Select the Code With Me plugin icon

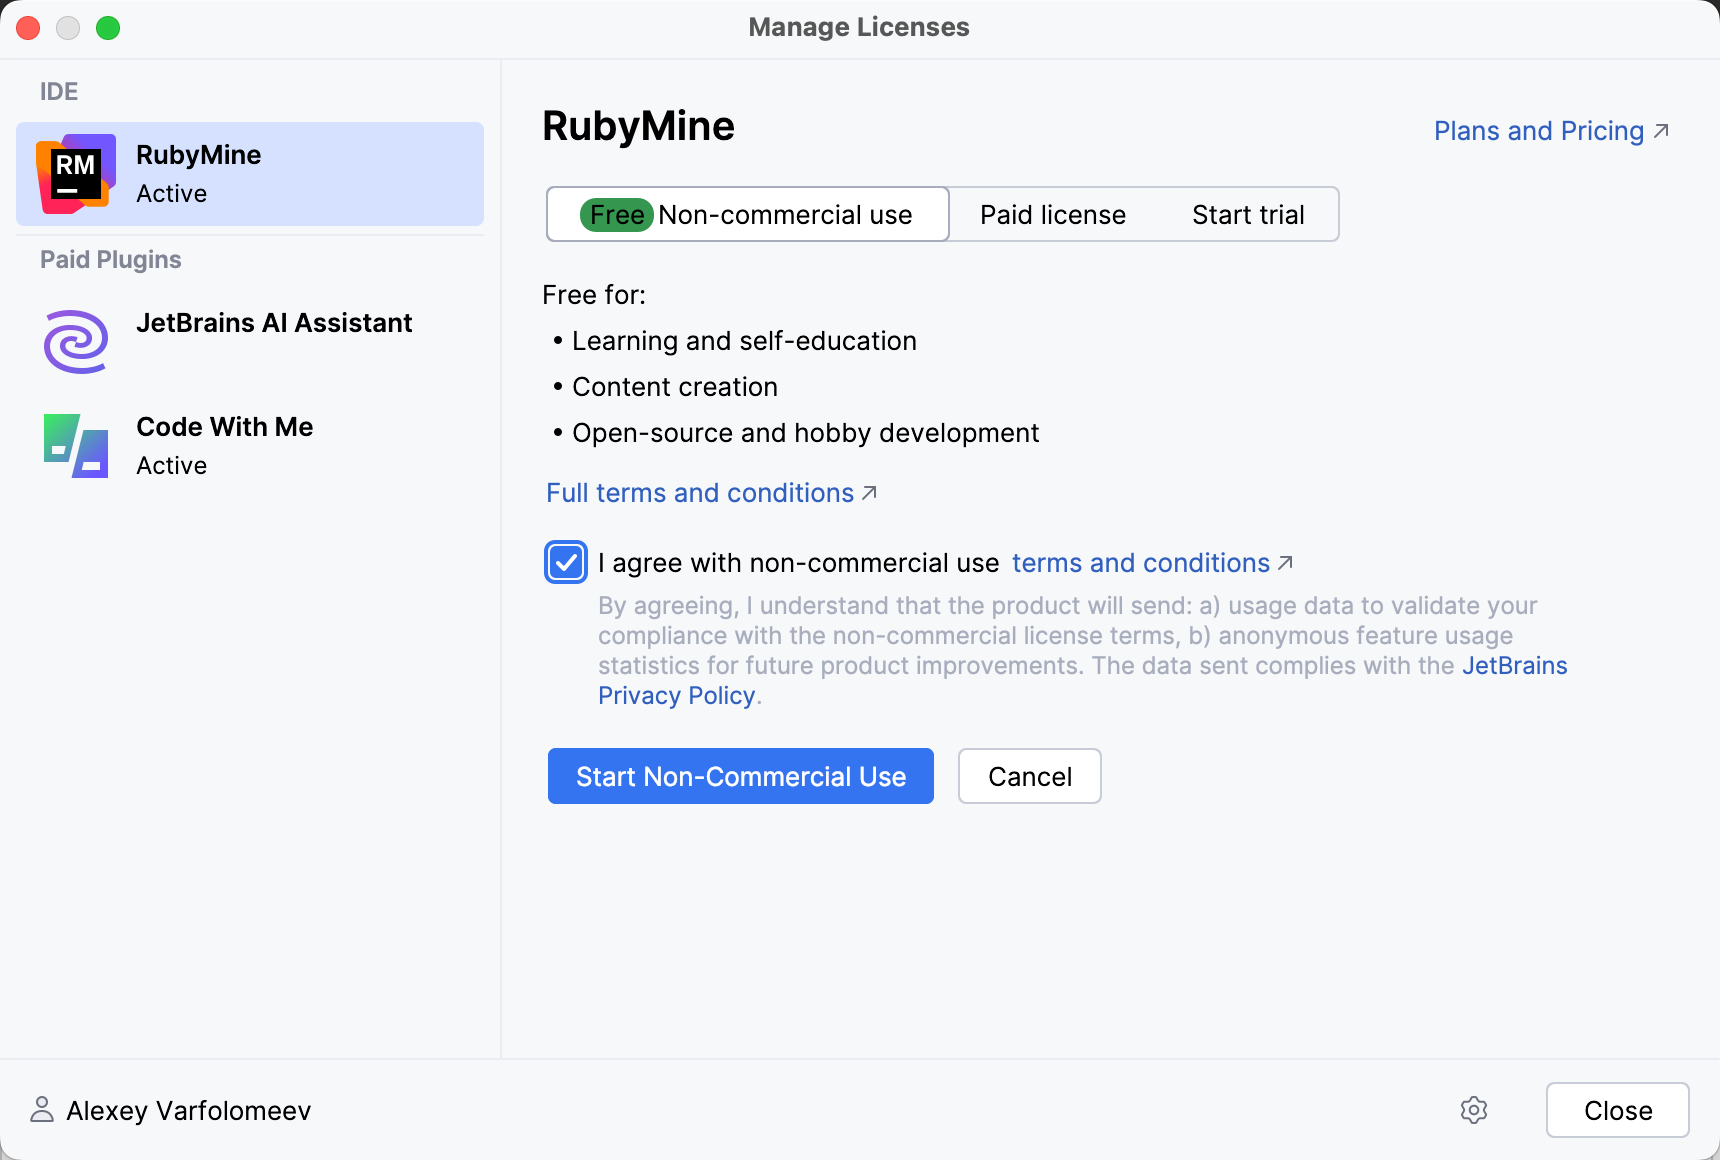pos(74,445)
